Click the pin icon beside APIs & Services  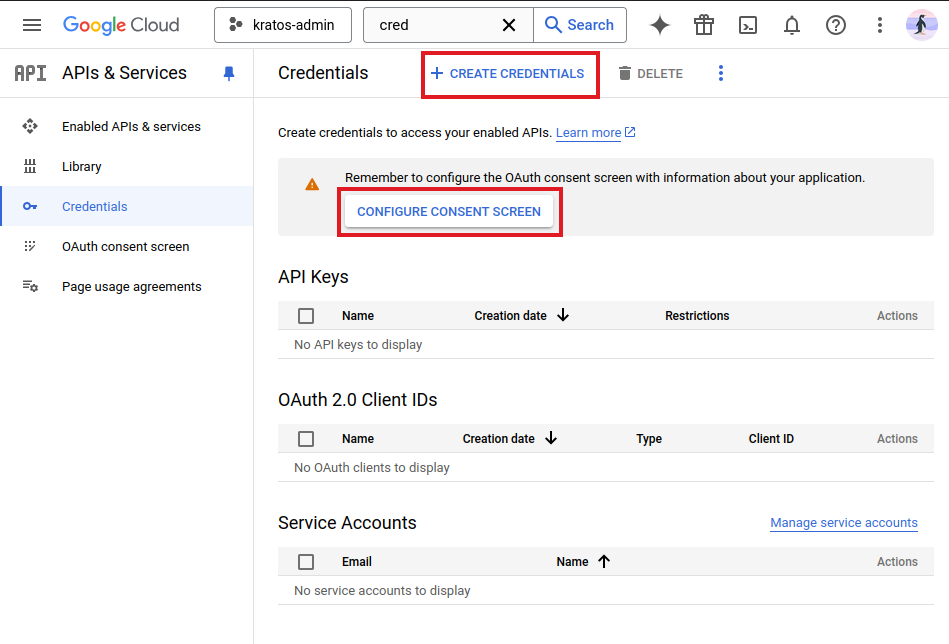pos(229,73)
